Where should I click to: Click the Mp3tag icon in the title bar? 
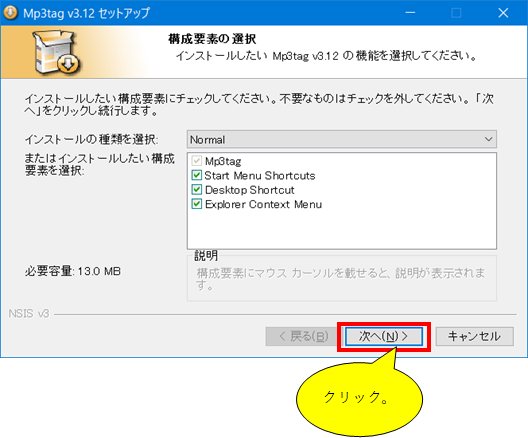(10, 13)
